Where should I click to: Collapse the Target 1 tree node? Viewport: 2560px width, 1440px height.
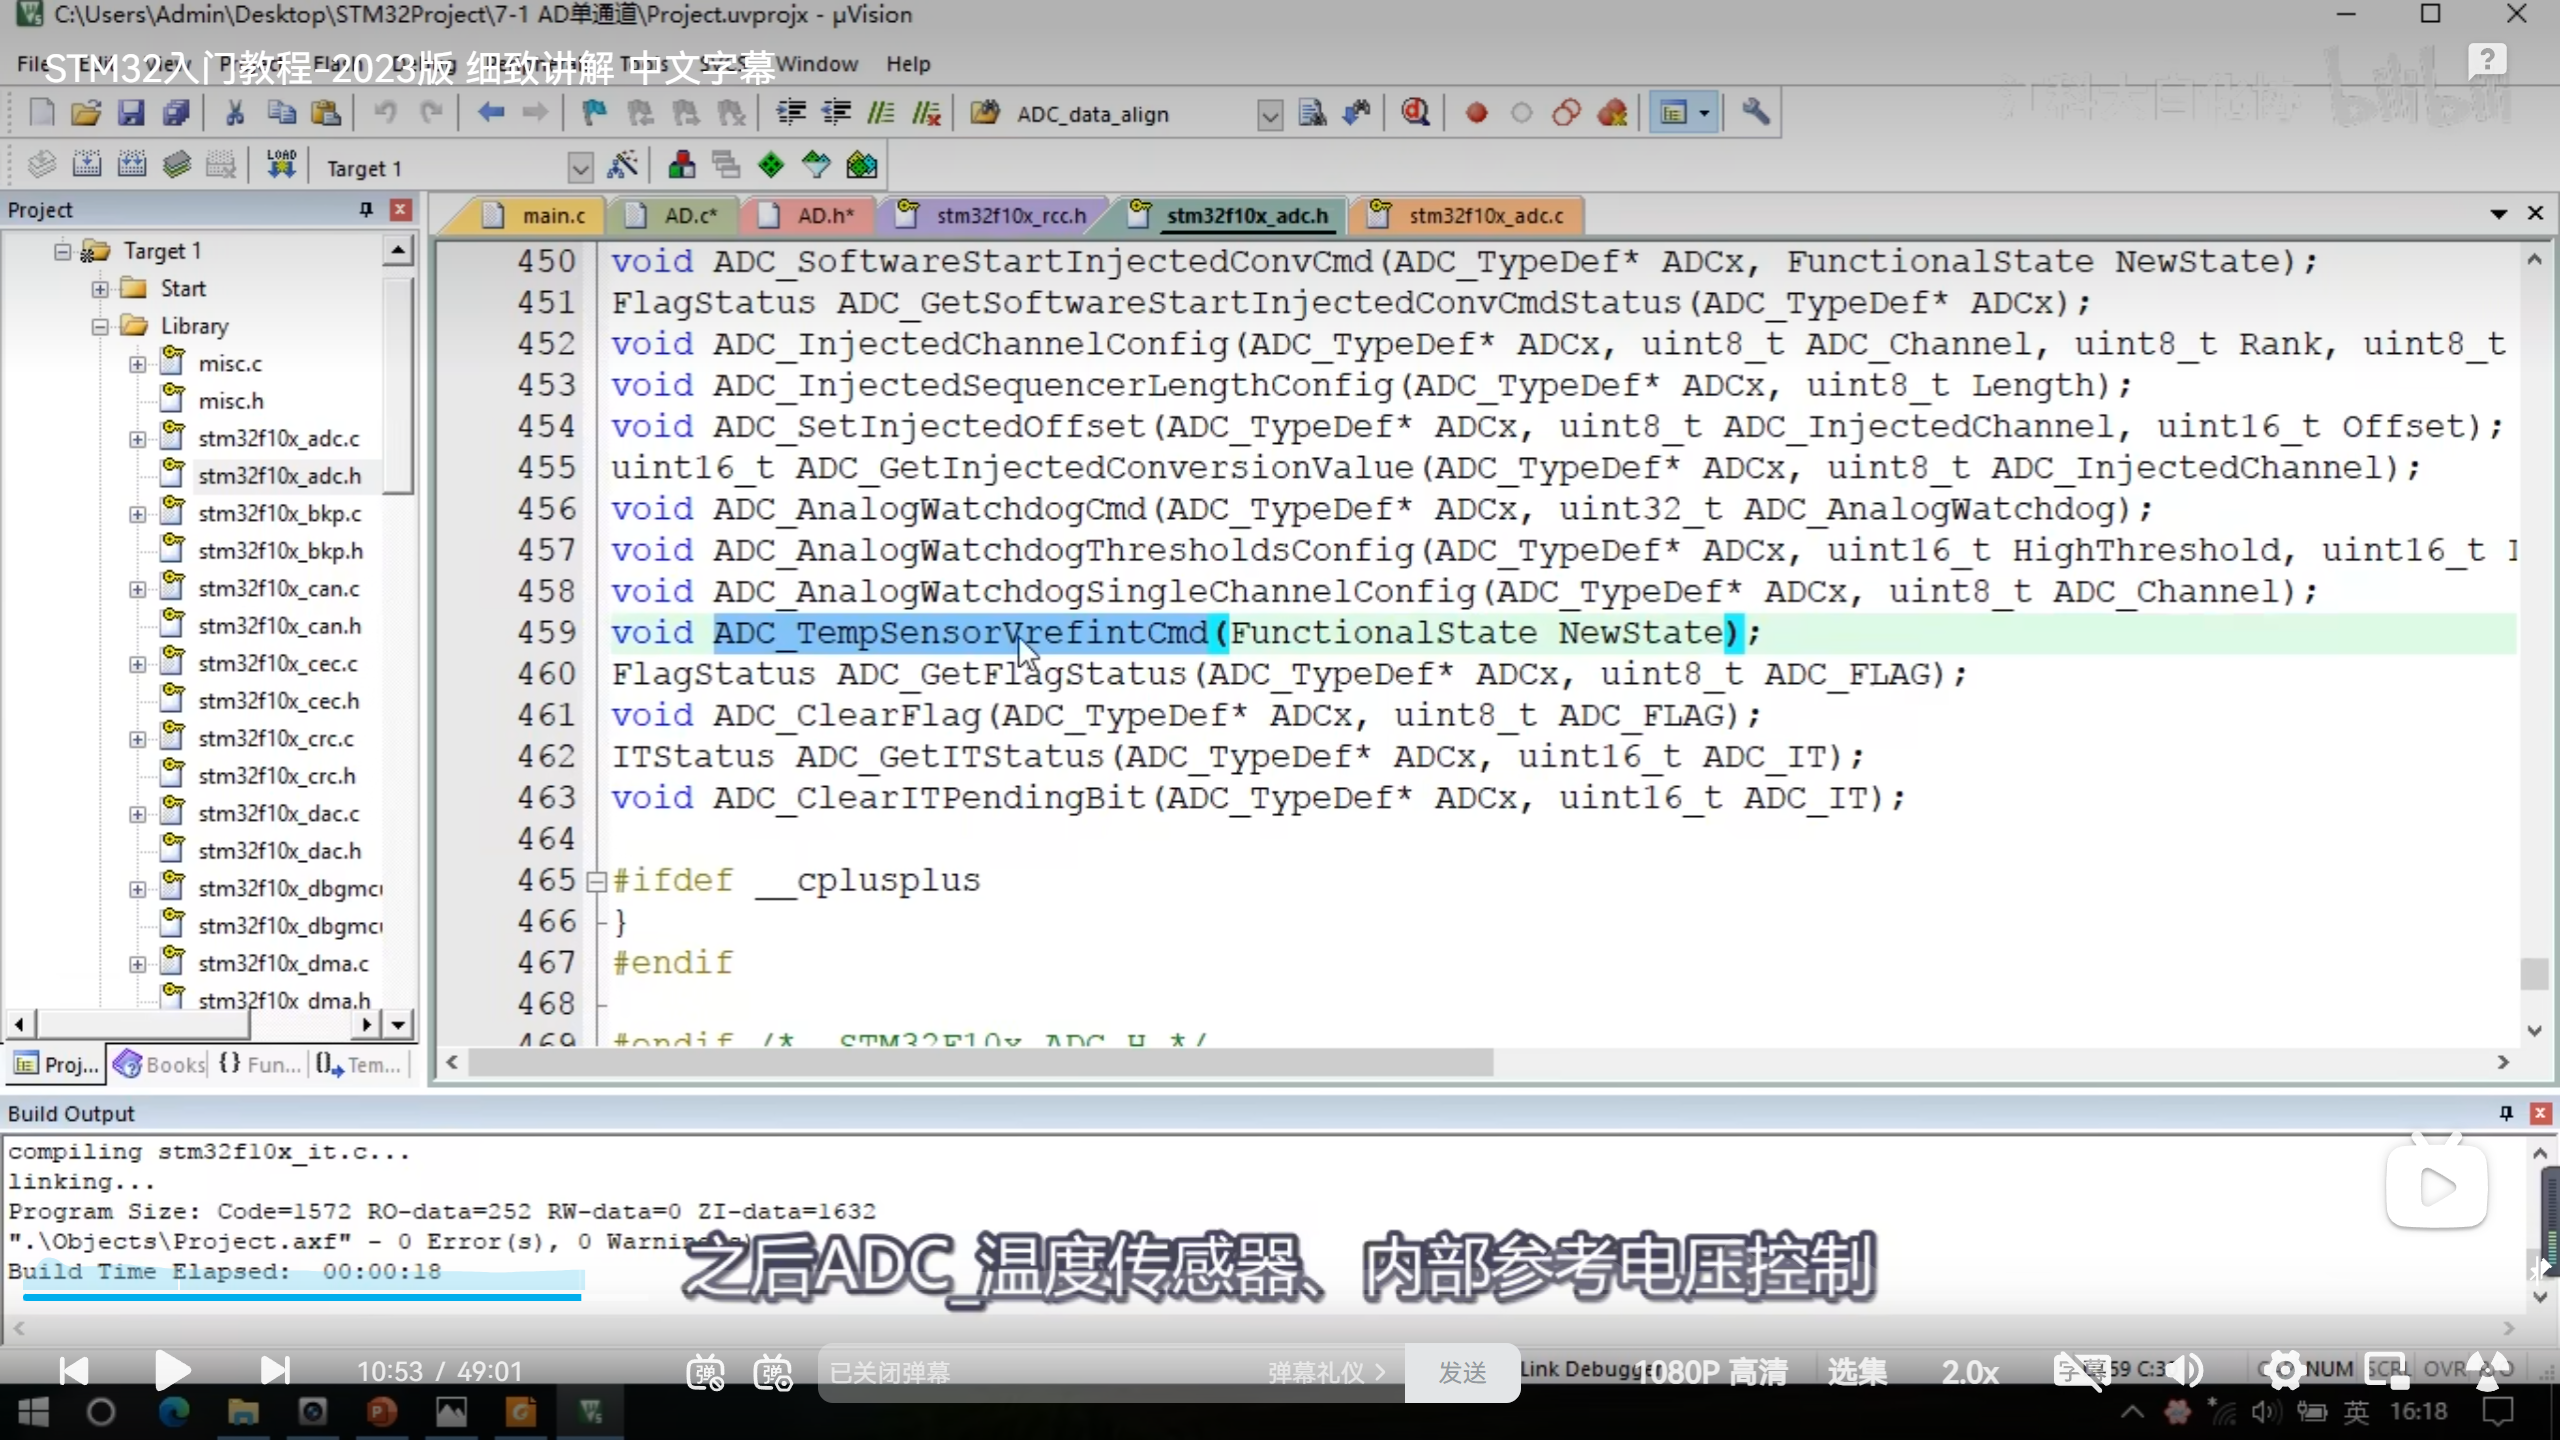click(63, 251)
